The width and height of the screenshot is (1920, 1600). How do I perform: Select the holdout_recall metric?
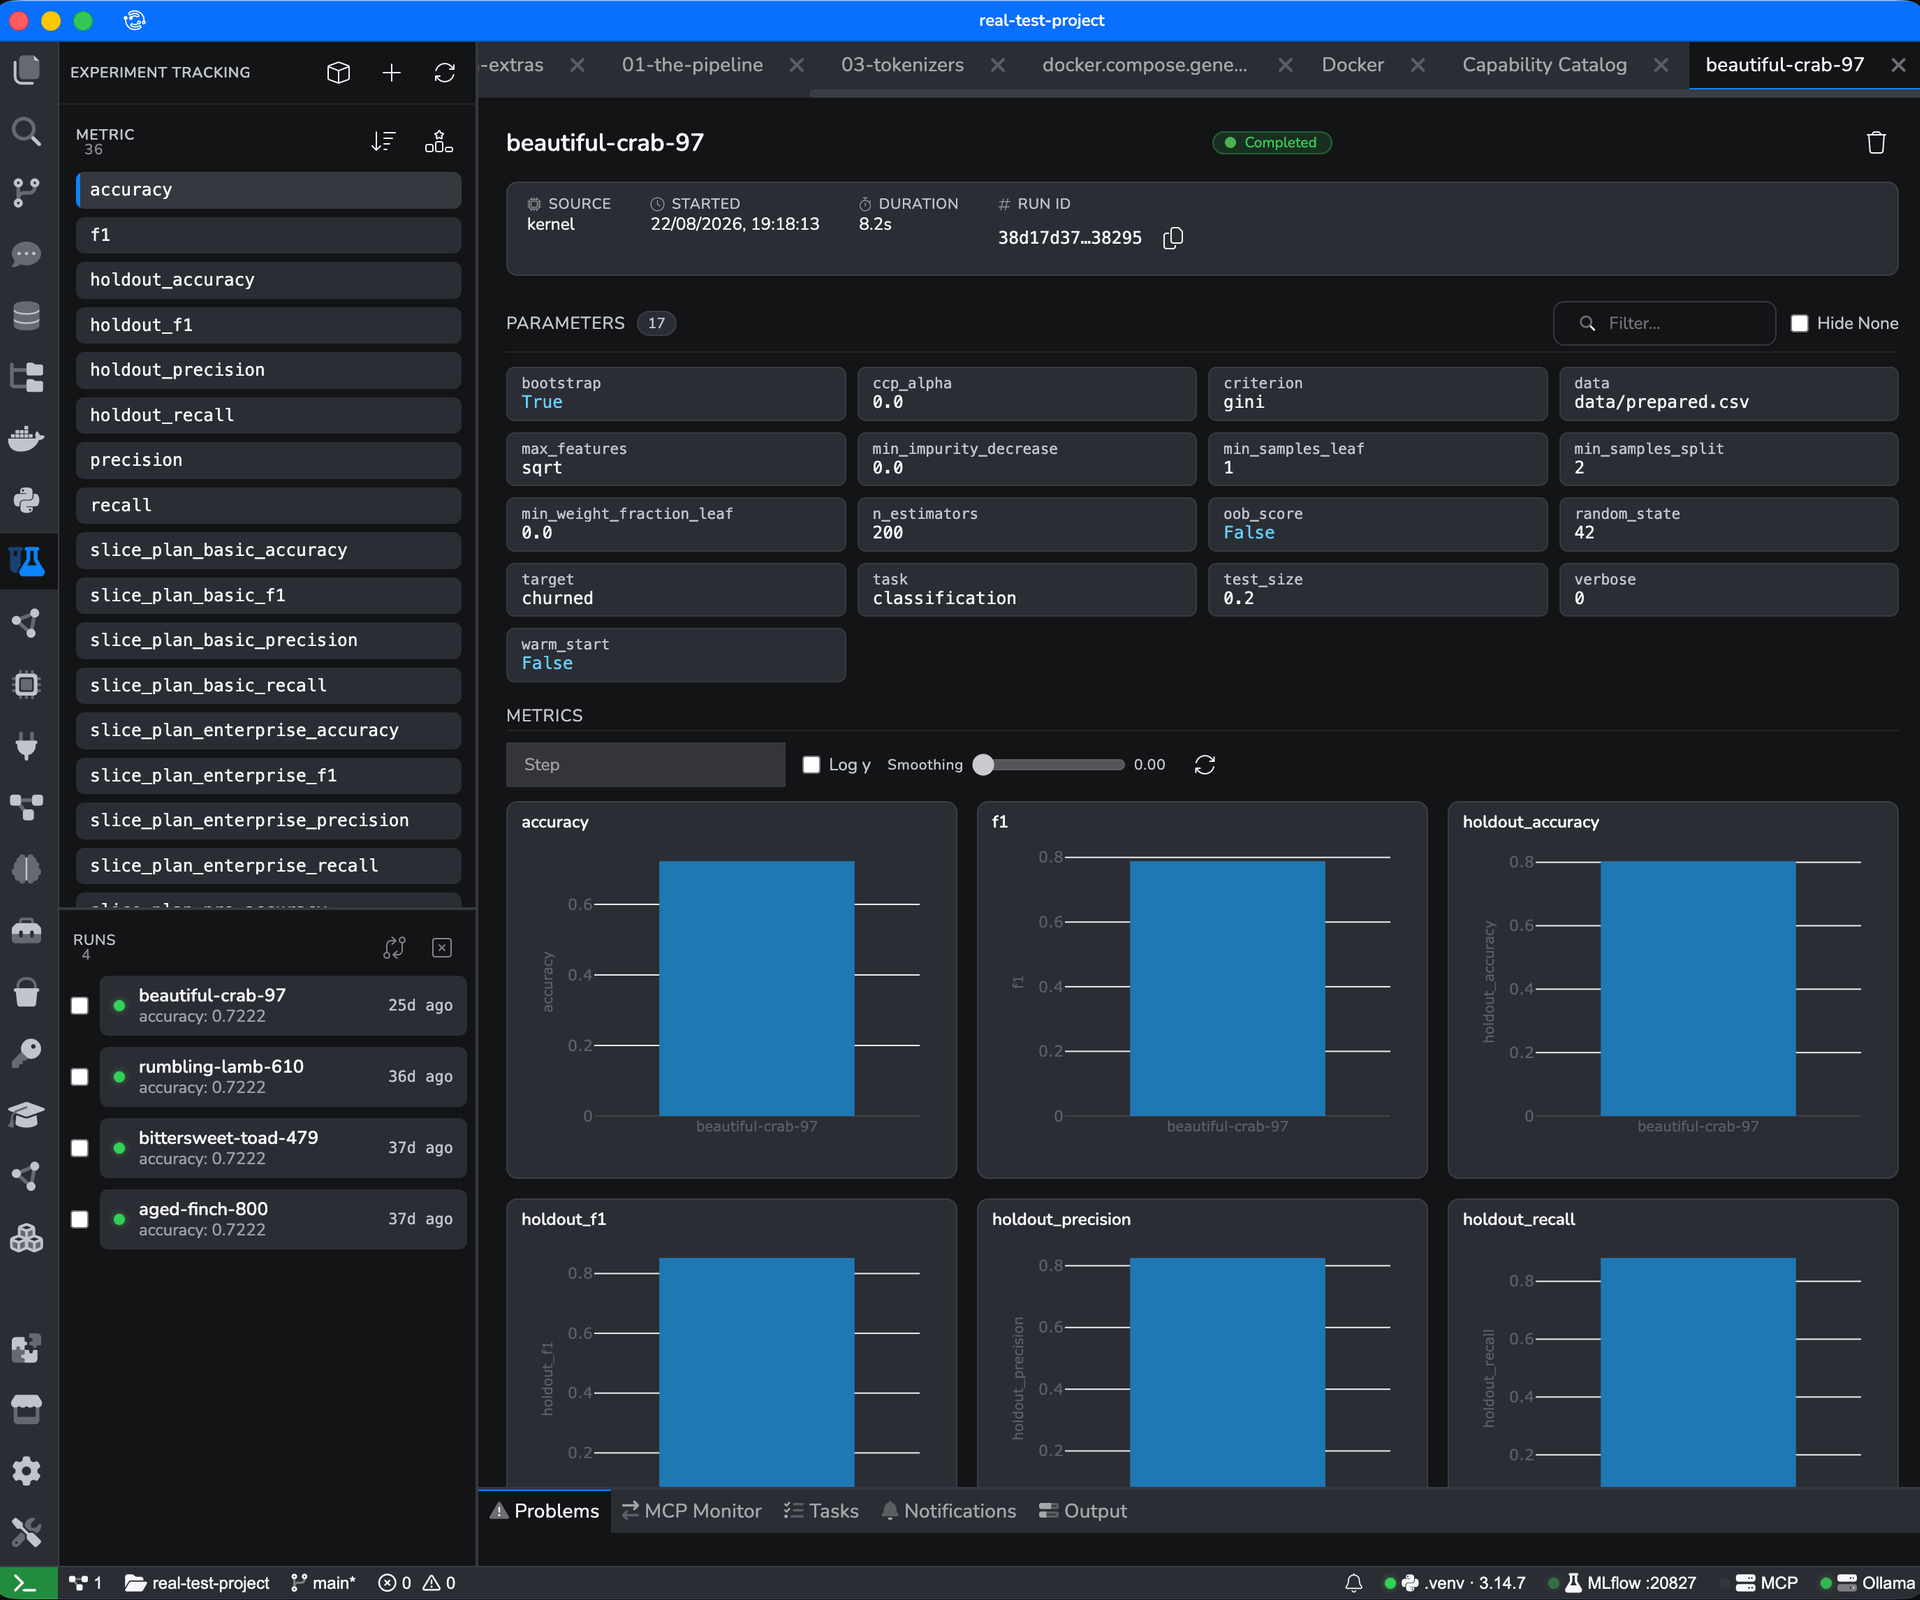point(268,415)
